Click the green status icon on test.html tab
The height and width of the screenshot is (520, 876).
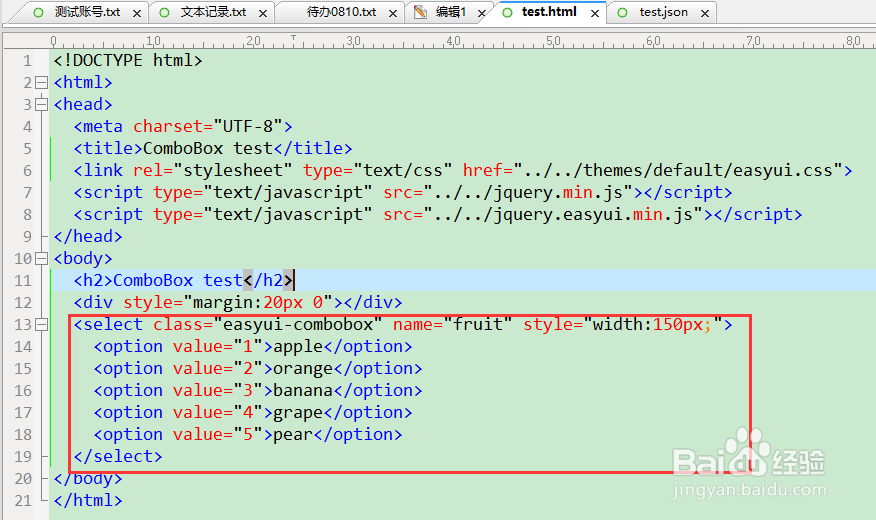[507, 12]
